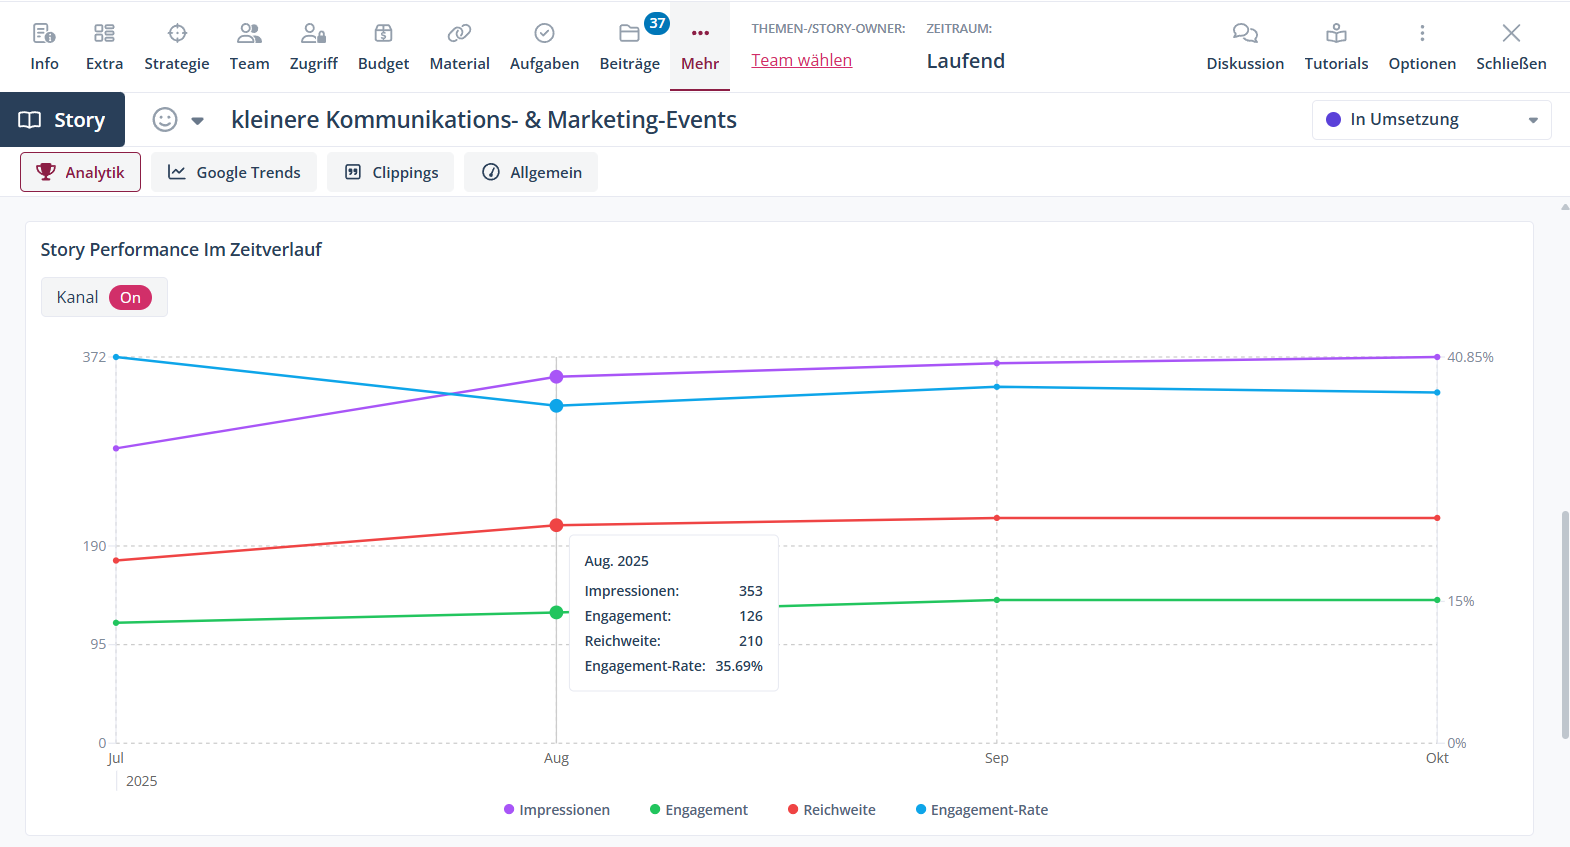Expand the In Umsetzung status dropdown
1570x847 pixels.
(x=1431, y=120)
